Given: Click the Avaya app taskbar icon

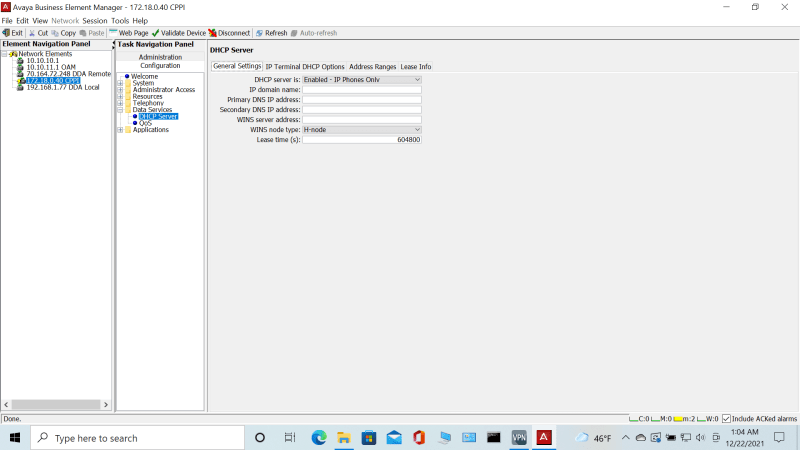Looking at the screenshot, I should coord(544,438).
